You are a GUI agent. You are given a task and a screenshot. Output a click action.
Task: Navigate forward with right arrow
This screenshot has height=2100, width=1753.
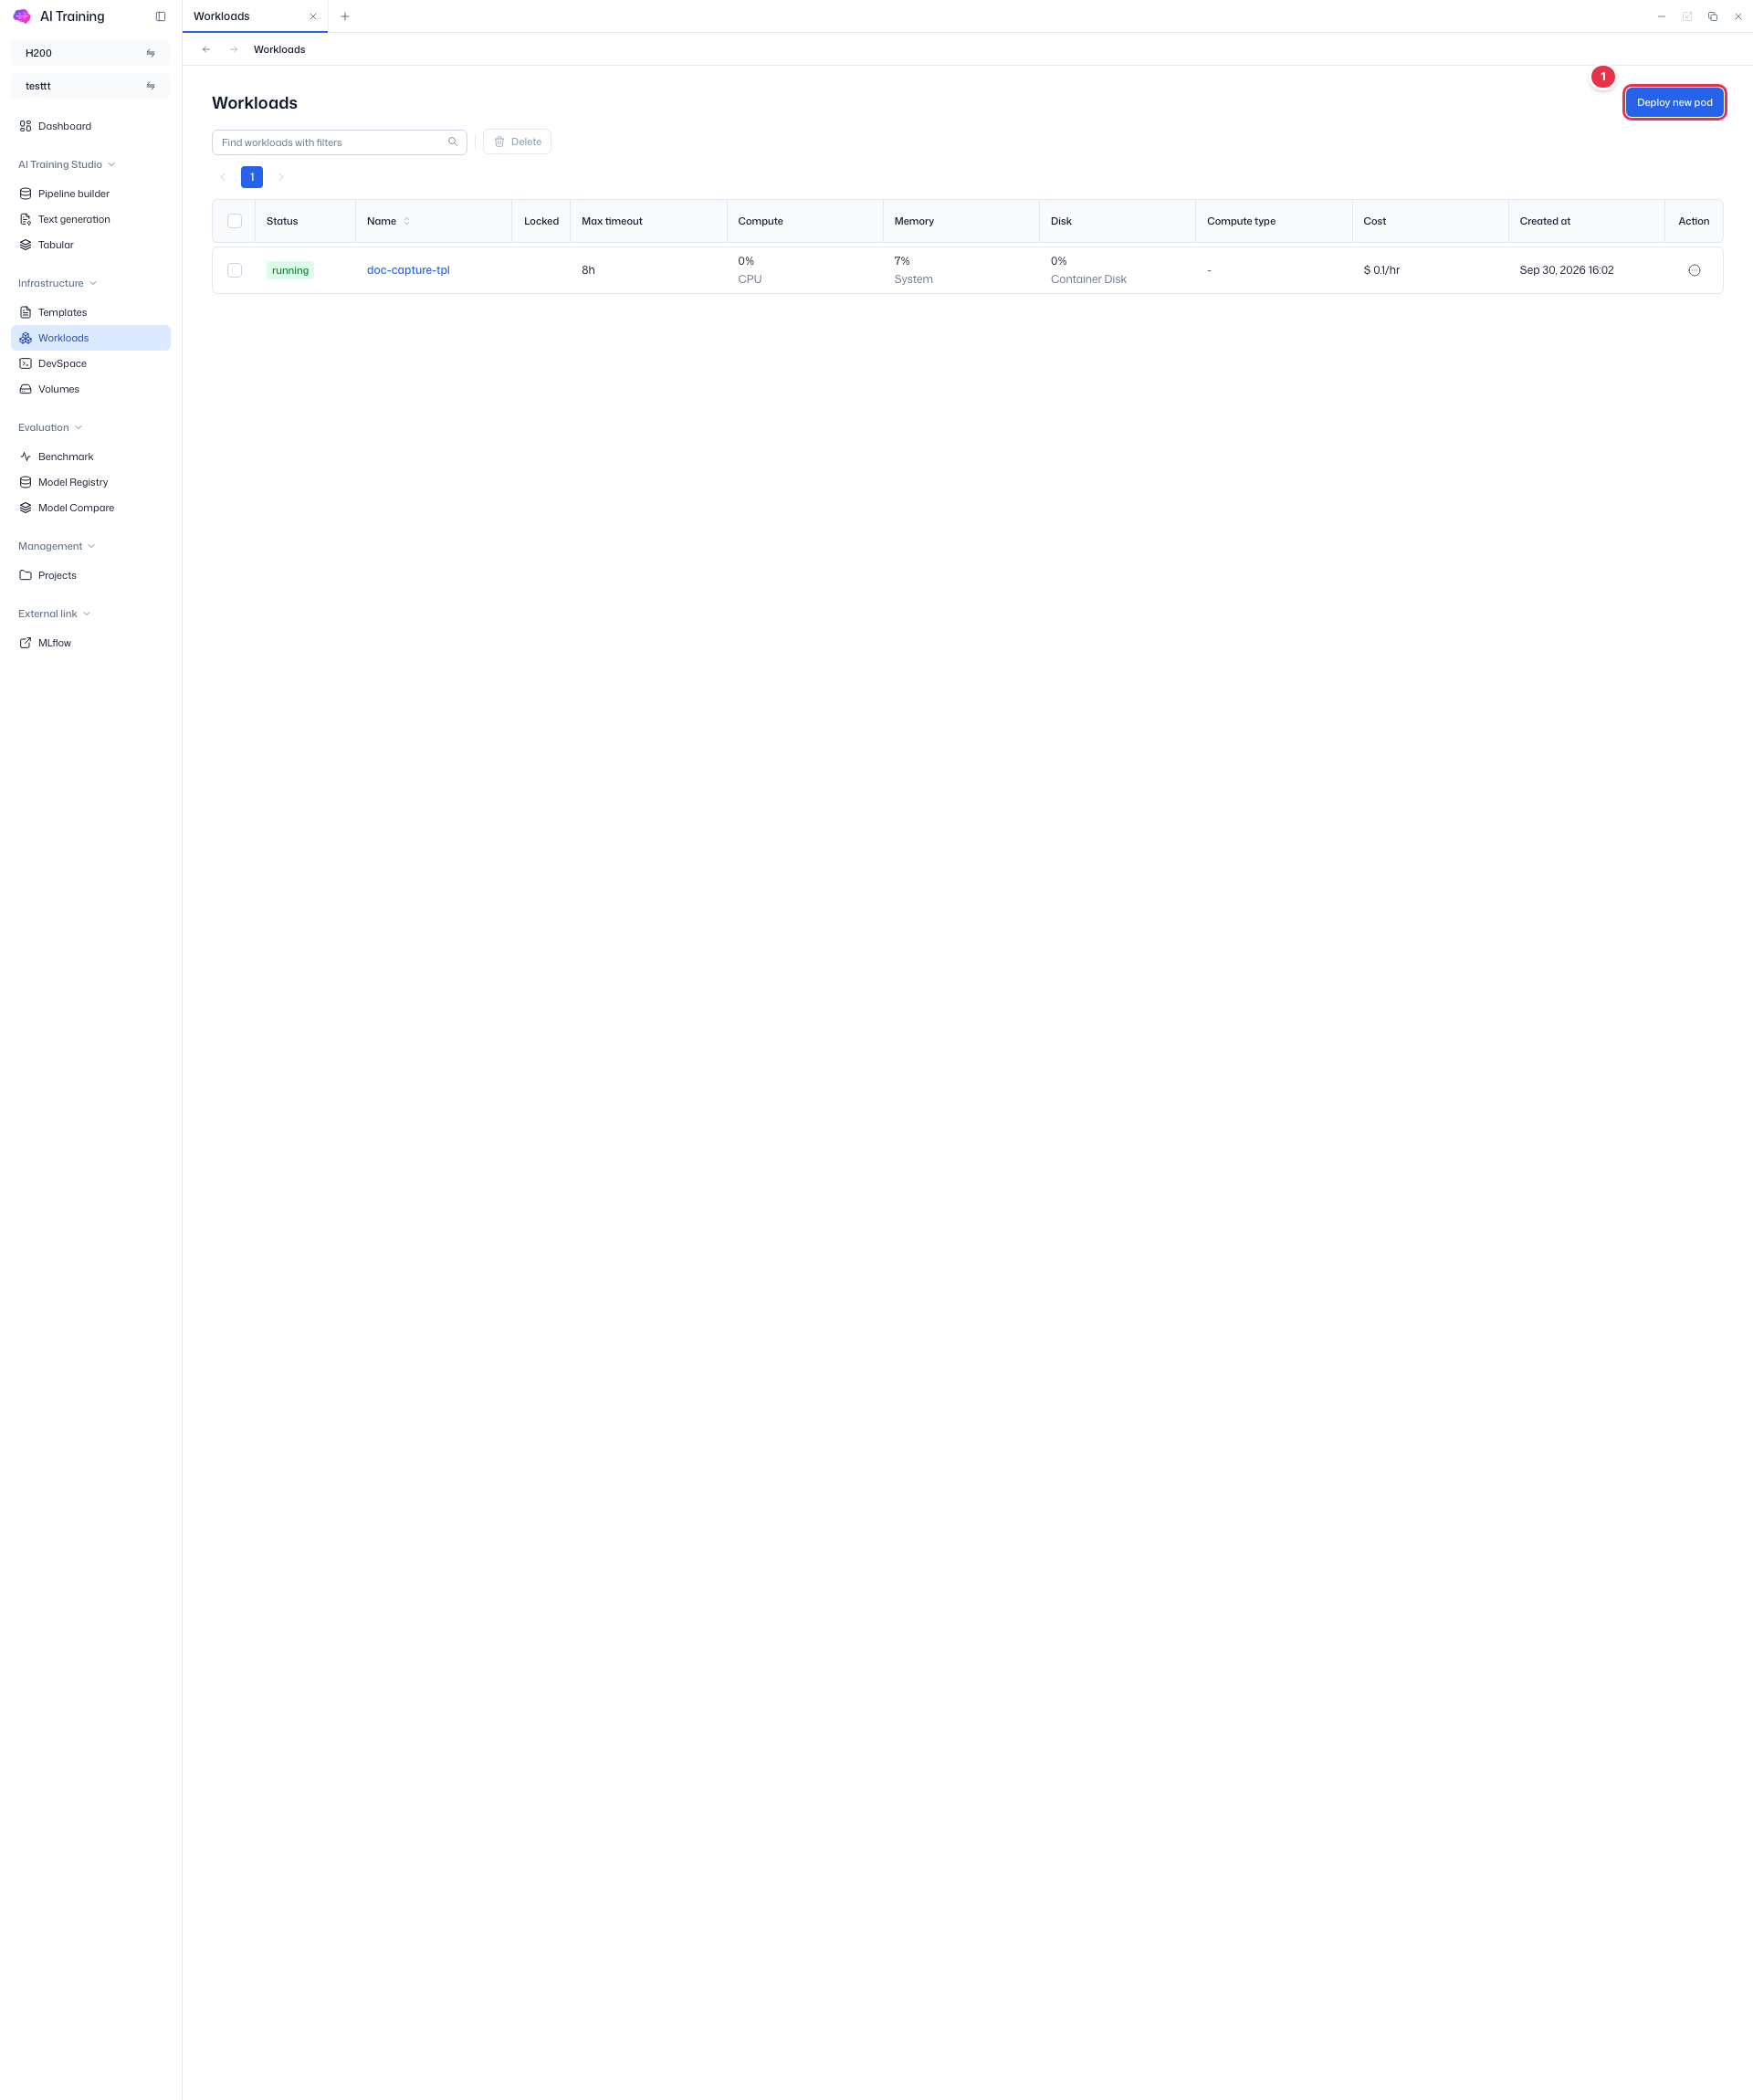tap(234, 49)
